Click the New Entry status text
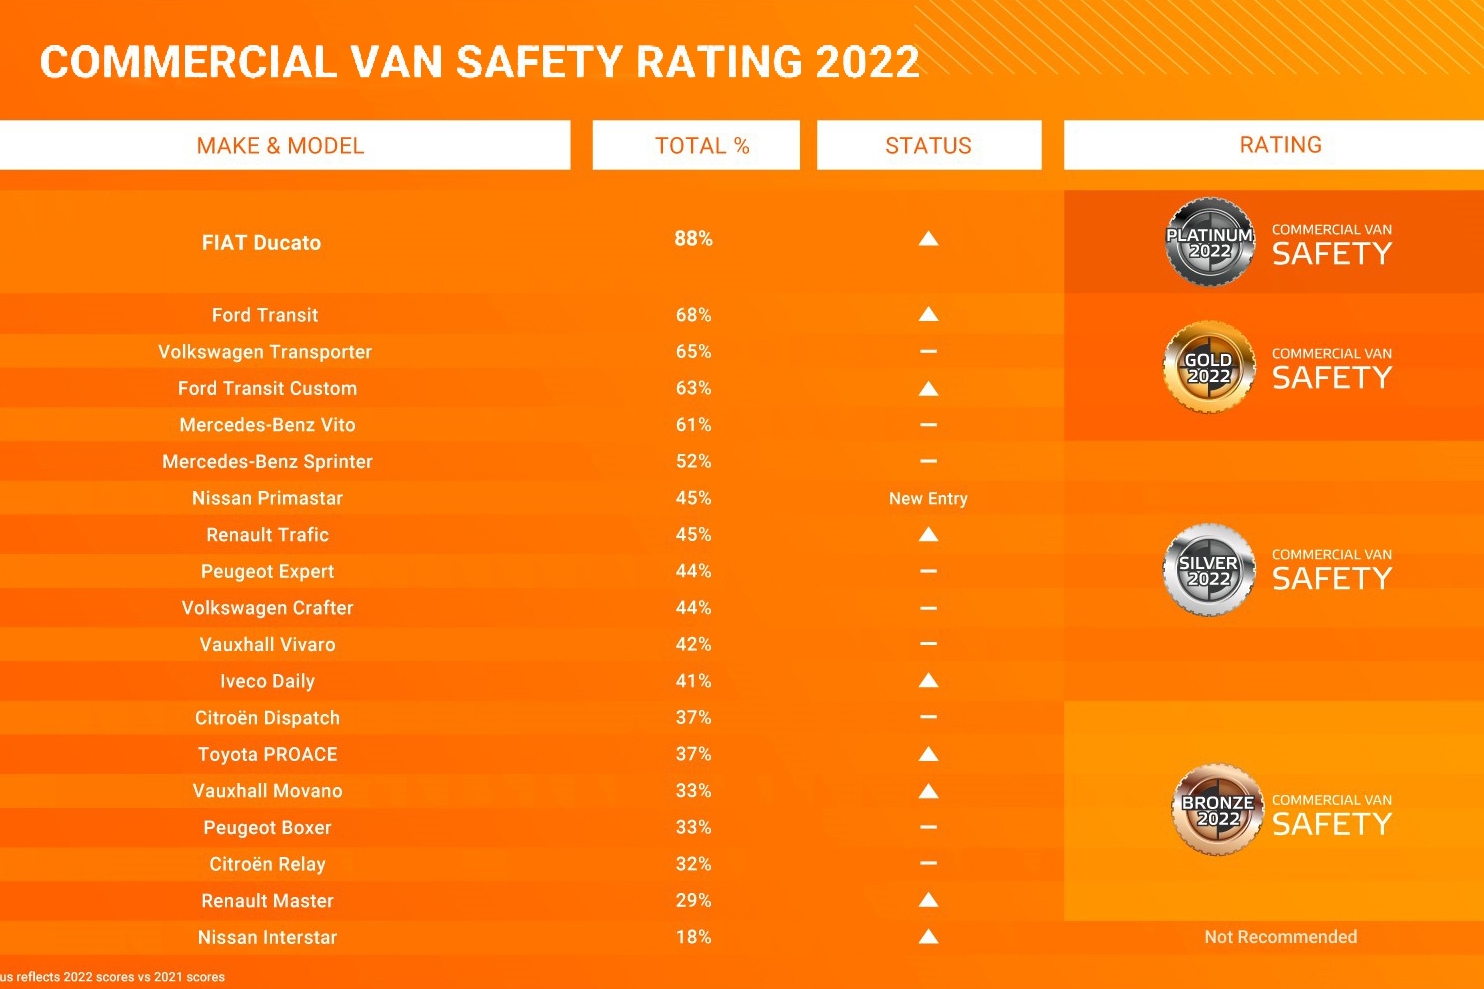Image resolution: width=1484 pixels, height=989 pixels. [928, 498]
